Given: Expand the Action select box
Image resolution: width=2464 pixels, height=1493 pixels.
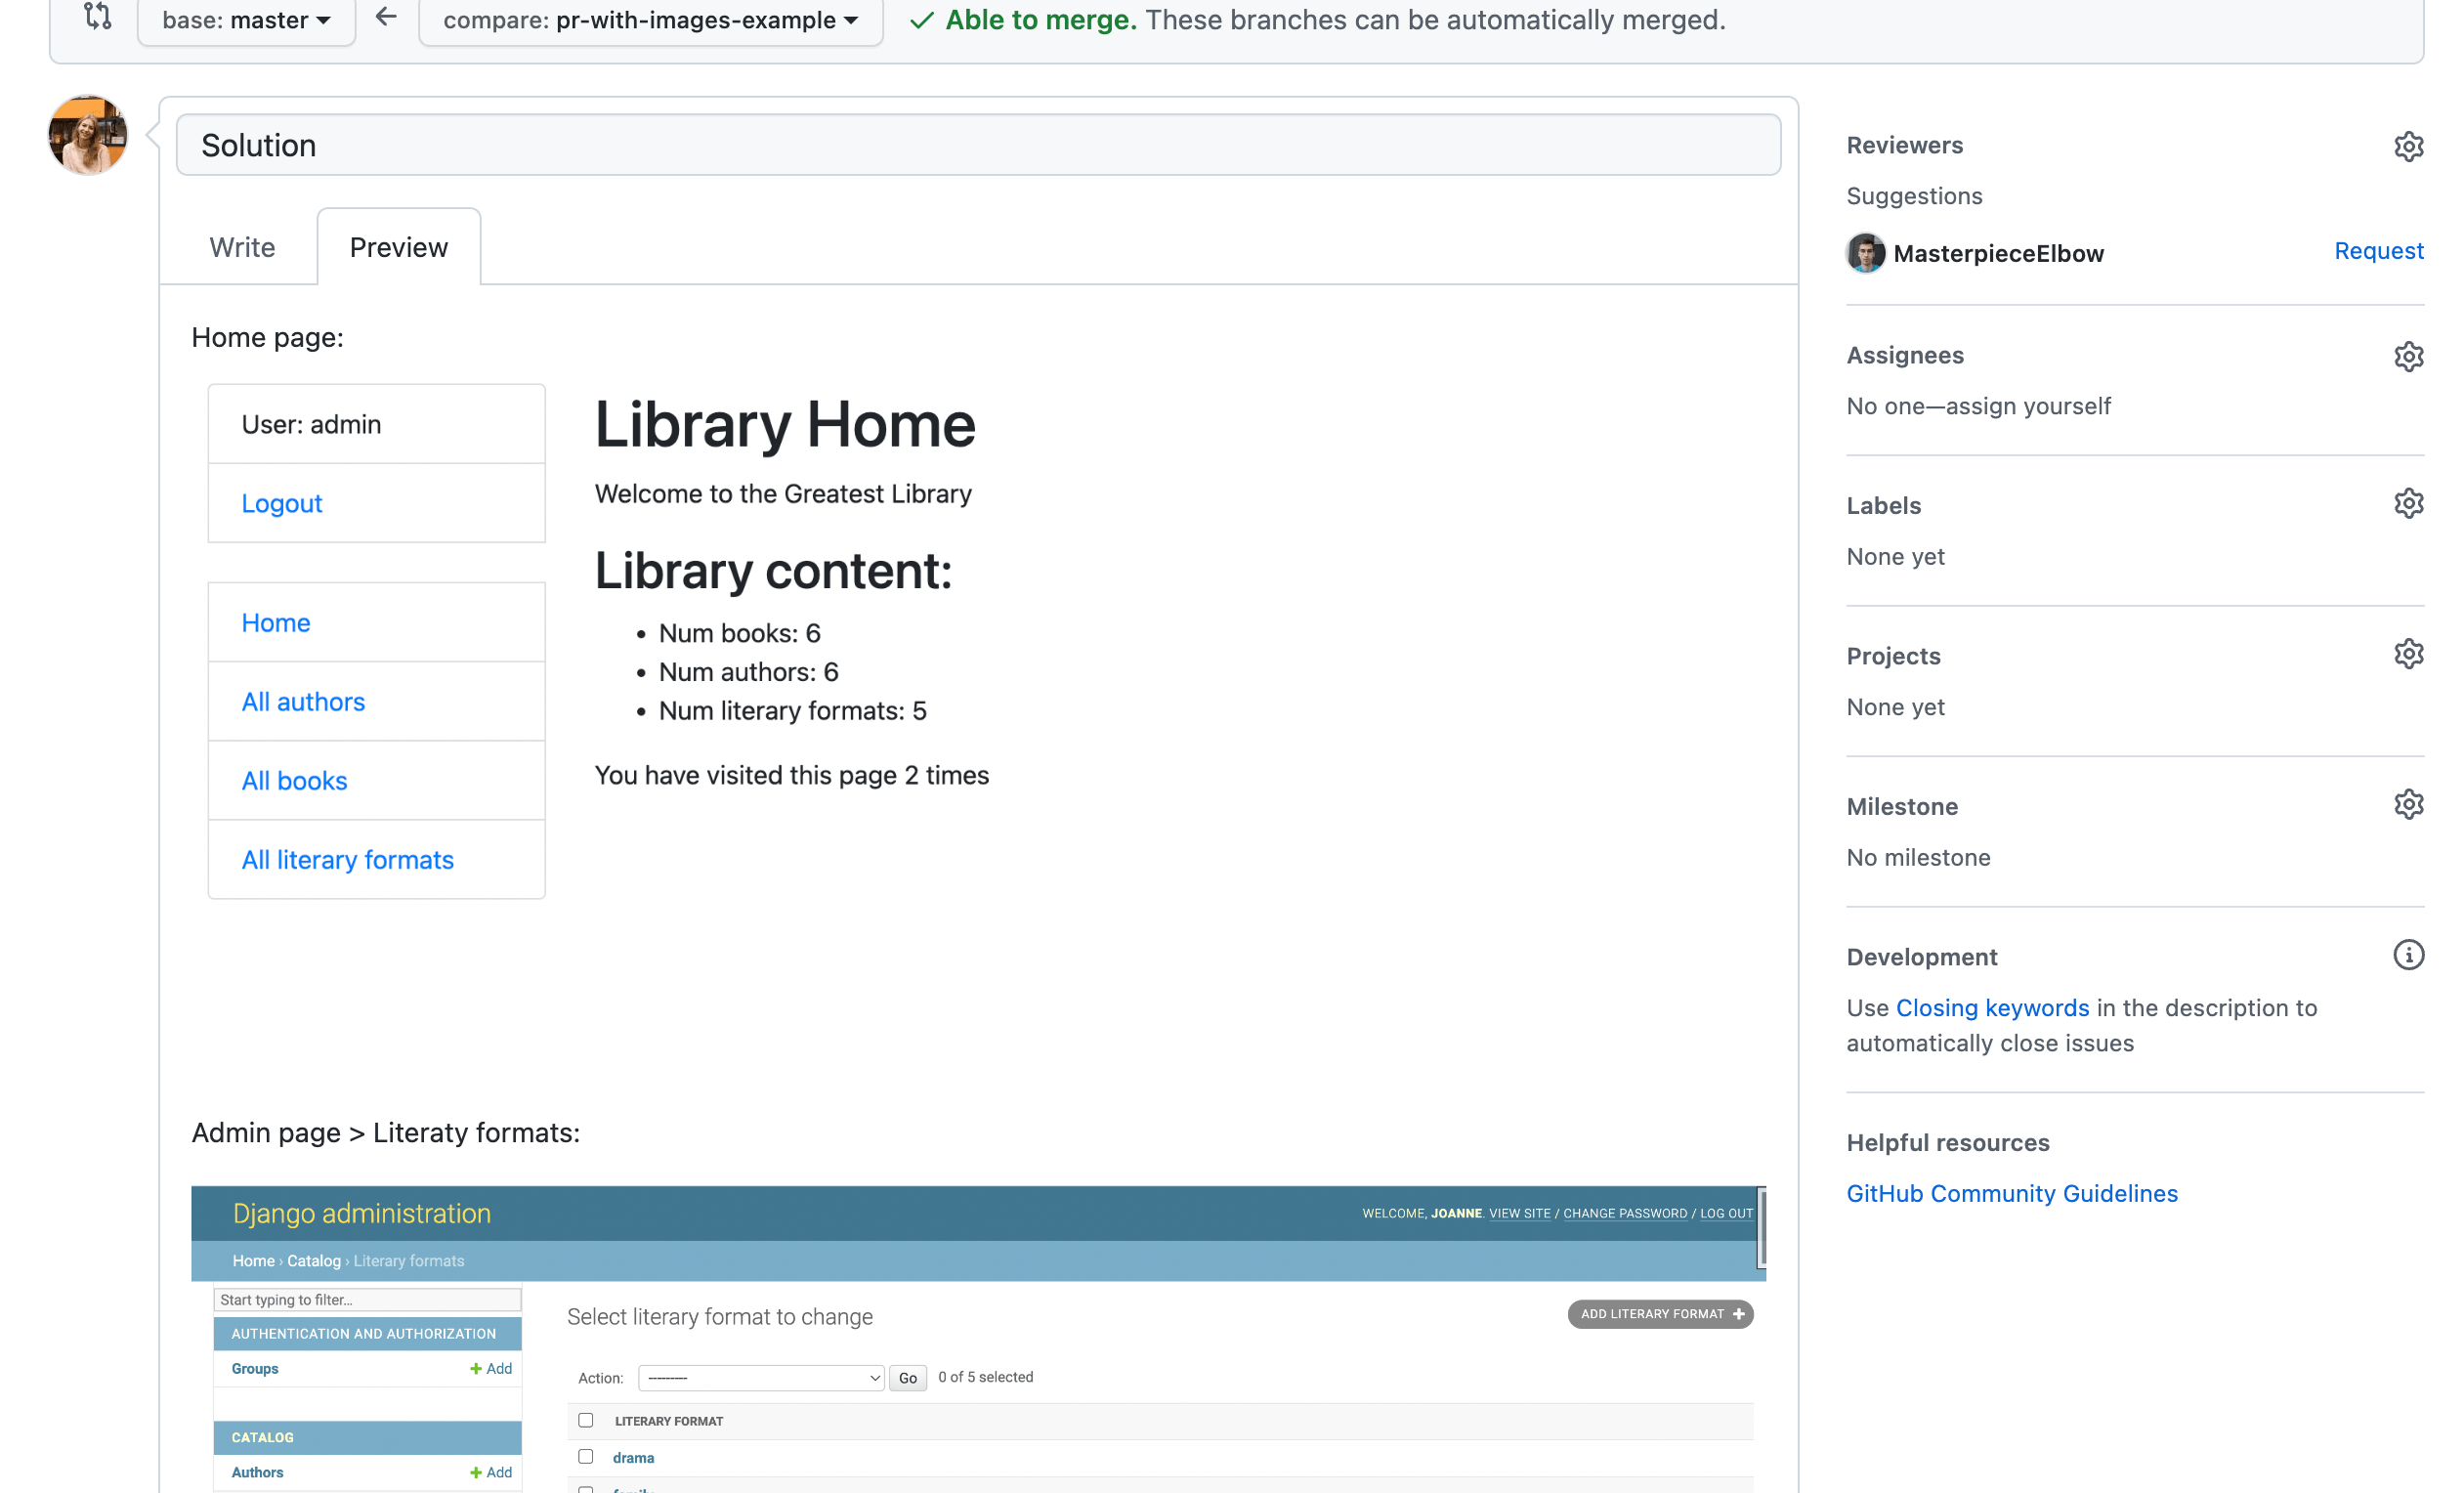Looking at the screenshot, I should pos(760,1378).
